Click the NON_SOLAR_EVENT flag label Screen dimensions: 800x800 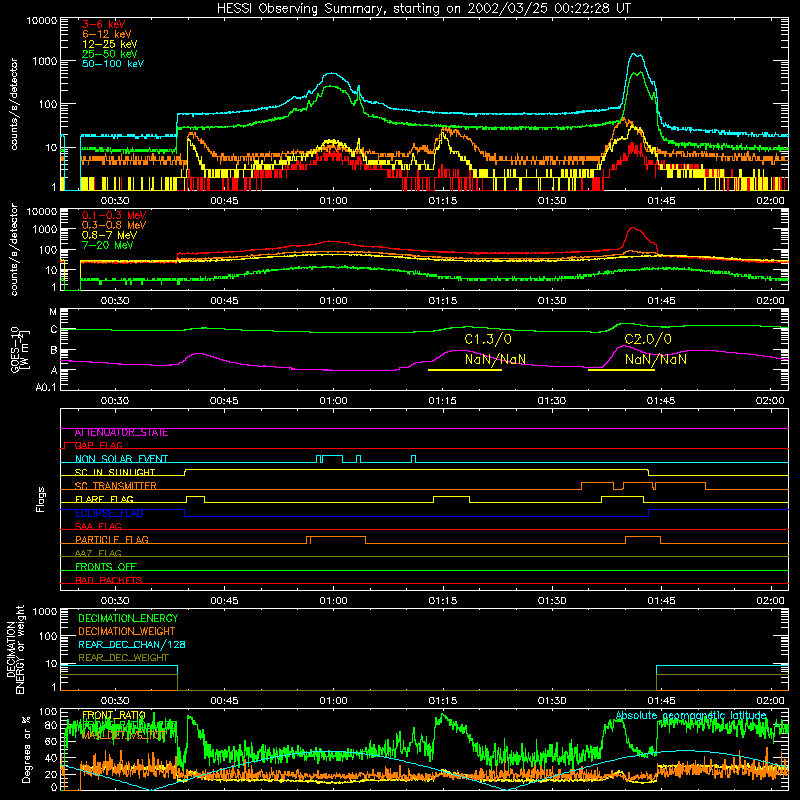coord(121,459)
